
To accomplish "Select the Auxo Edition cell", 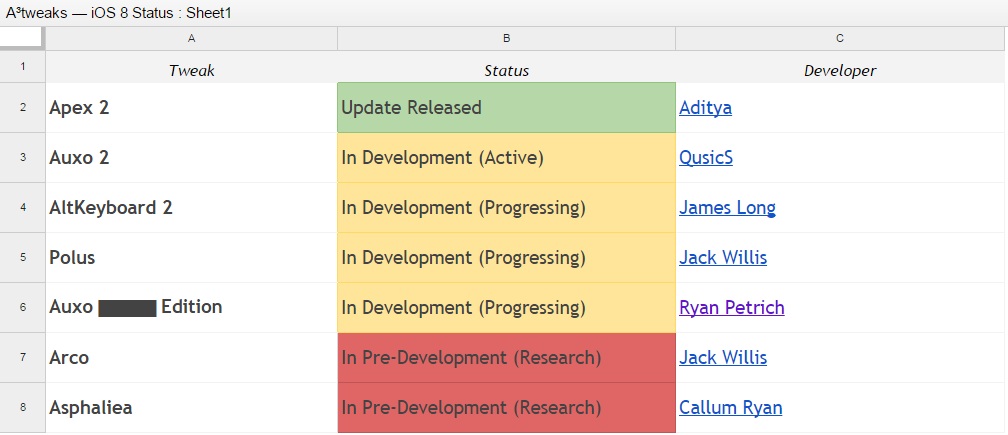I will [192, 308].
